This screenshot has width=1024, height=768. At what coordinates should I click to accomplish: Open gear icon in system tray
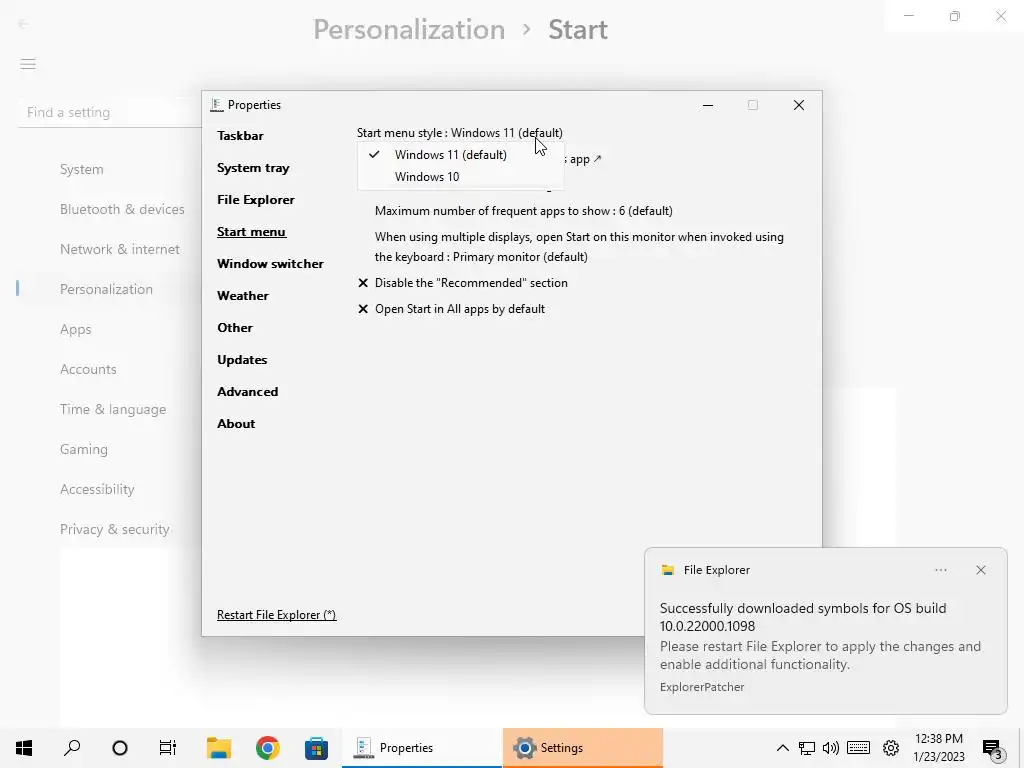tap(891, 748)
